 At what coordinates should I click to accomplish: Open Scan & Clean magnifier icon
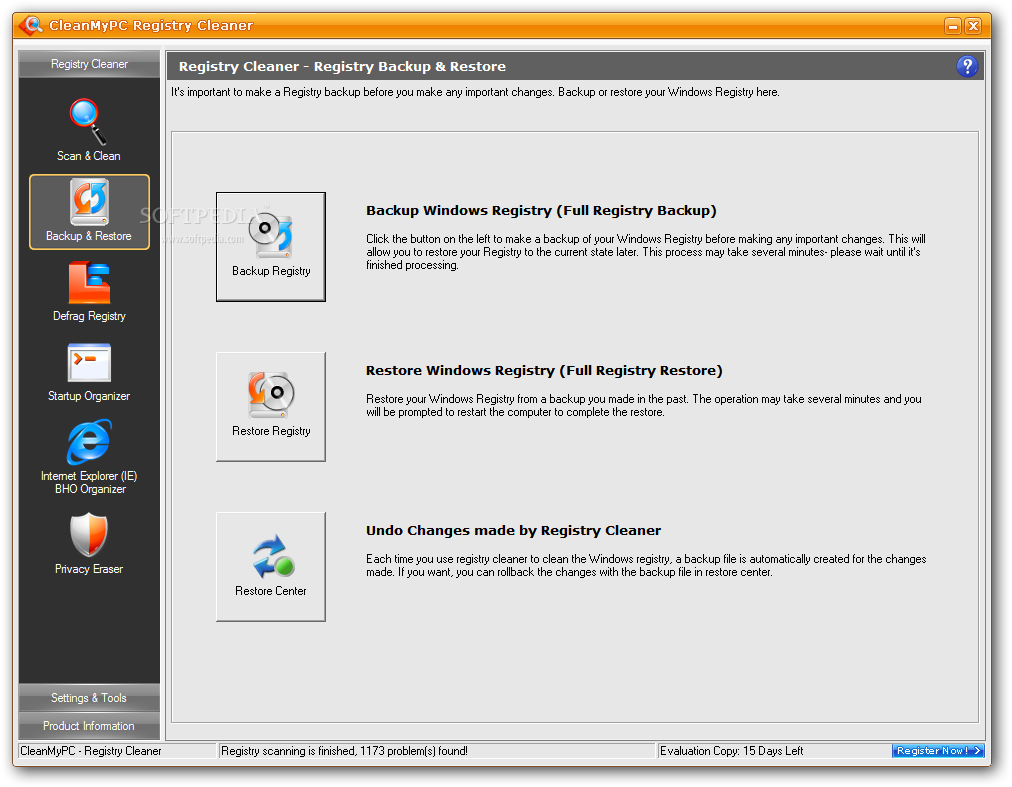[88, 121]
